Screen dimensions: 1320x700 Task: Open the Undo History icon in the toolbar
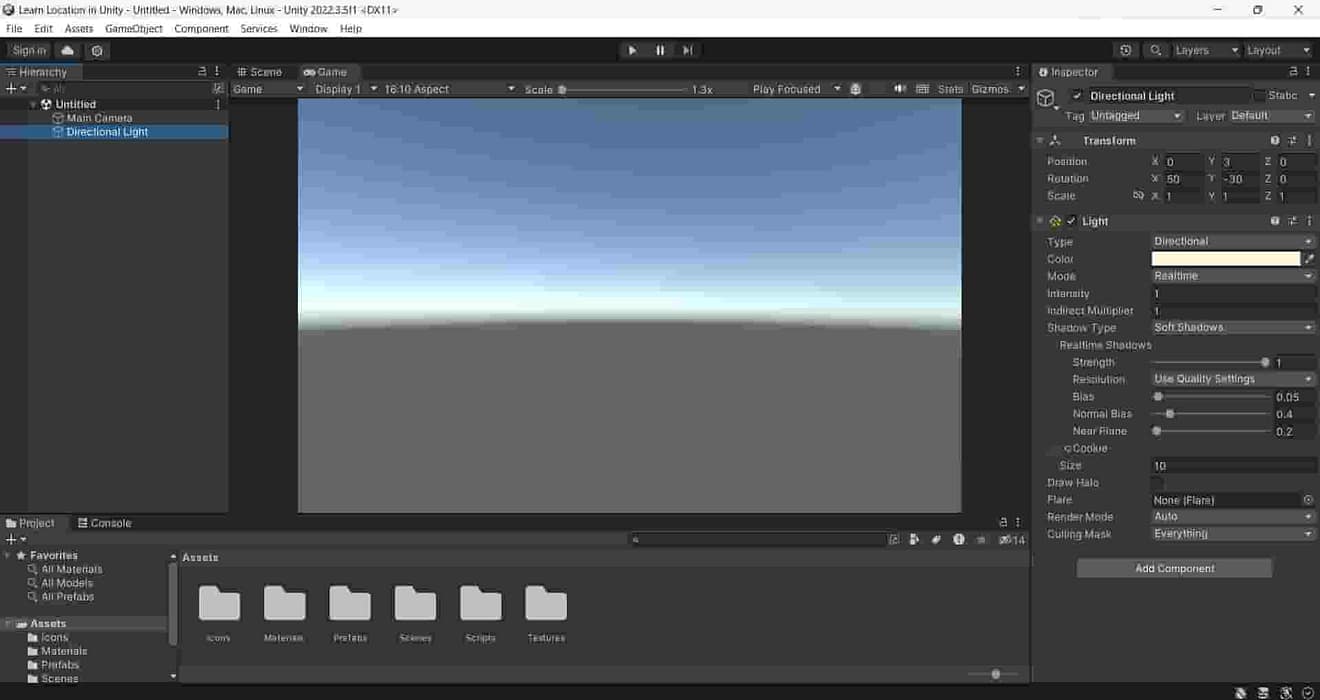click(1126, 50)
